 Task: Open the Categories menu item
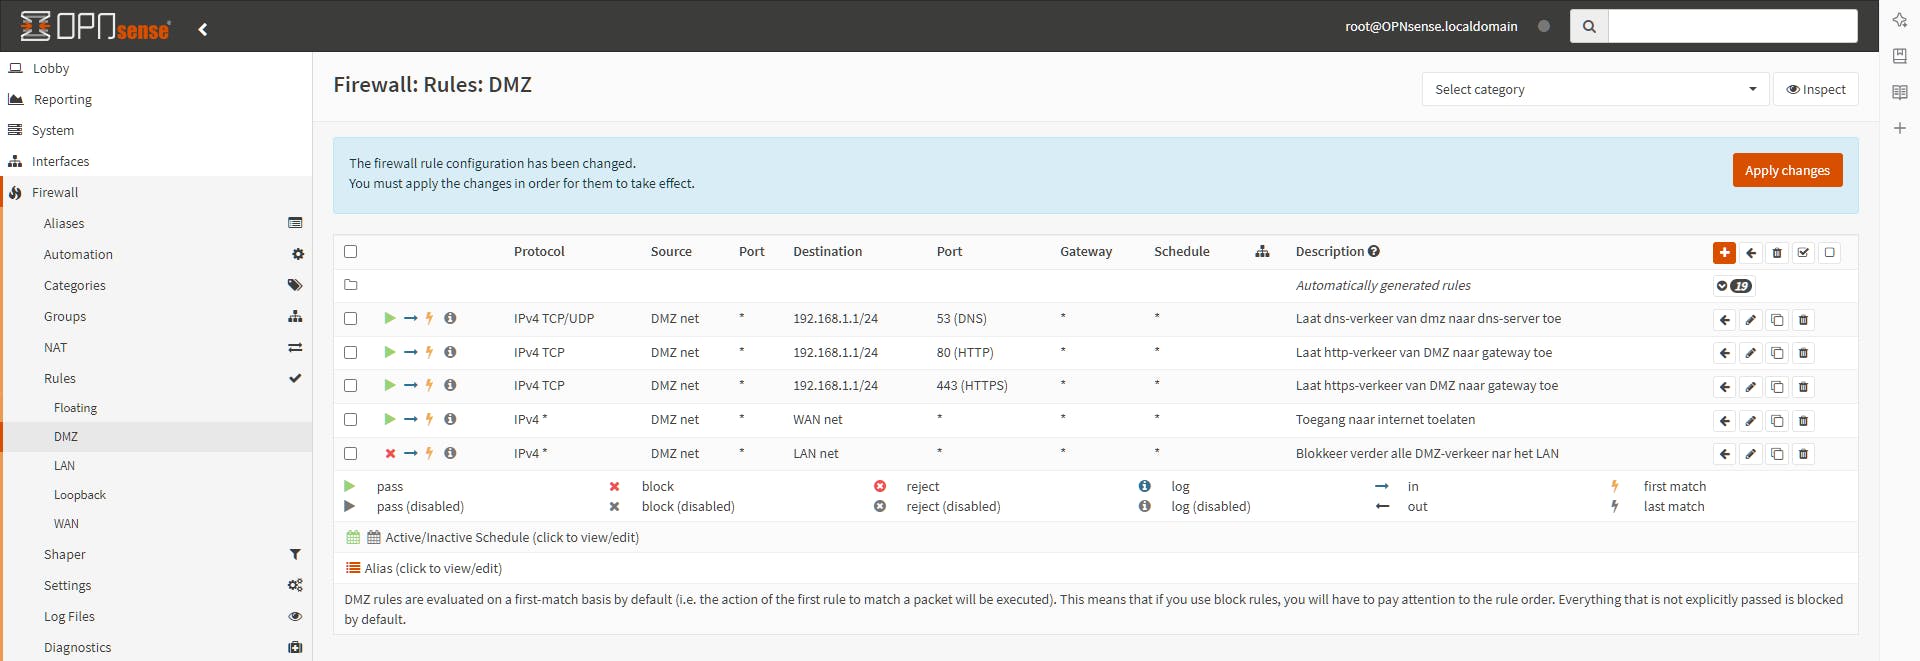[158, 285]
